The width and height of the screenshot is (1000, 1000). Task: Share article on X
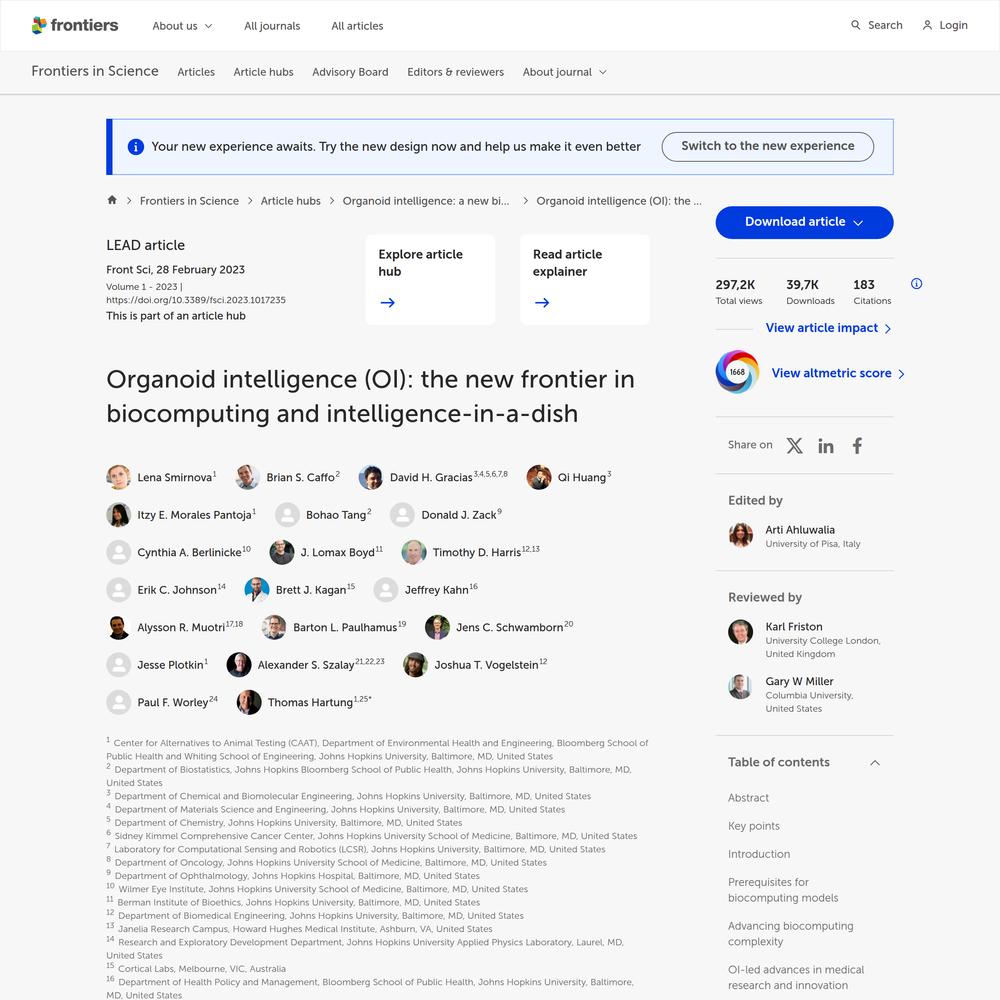coord(794,446)
